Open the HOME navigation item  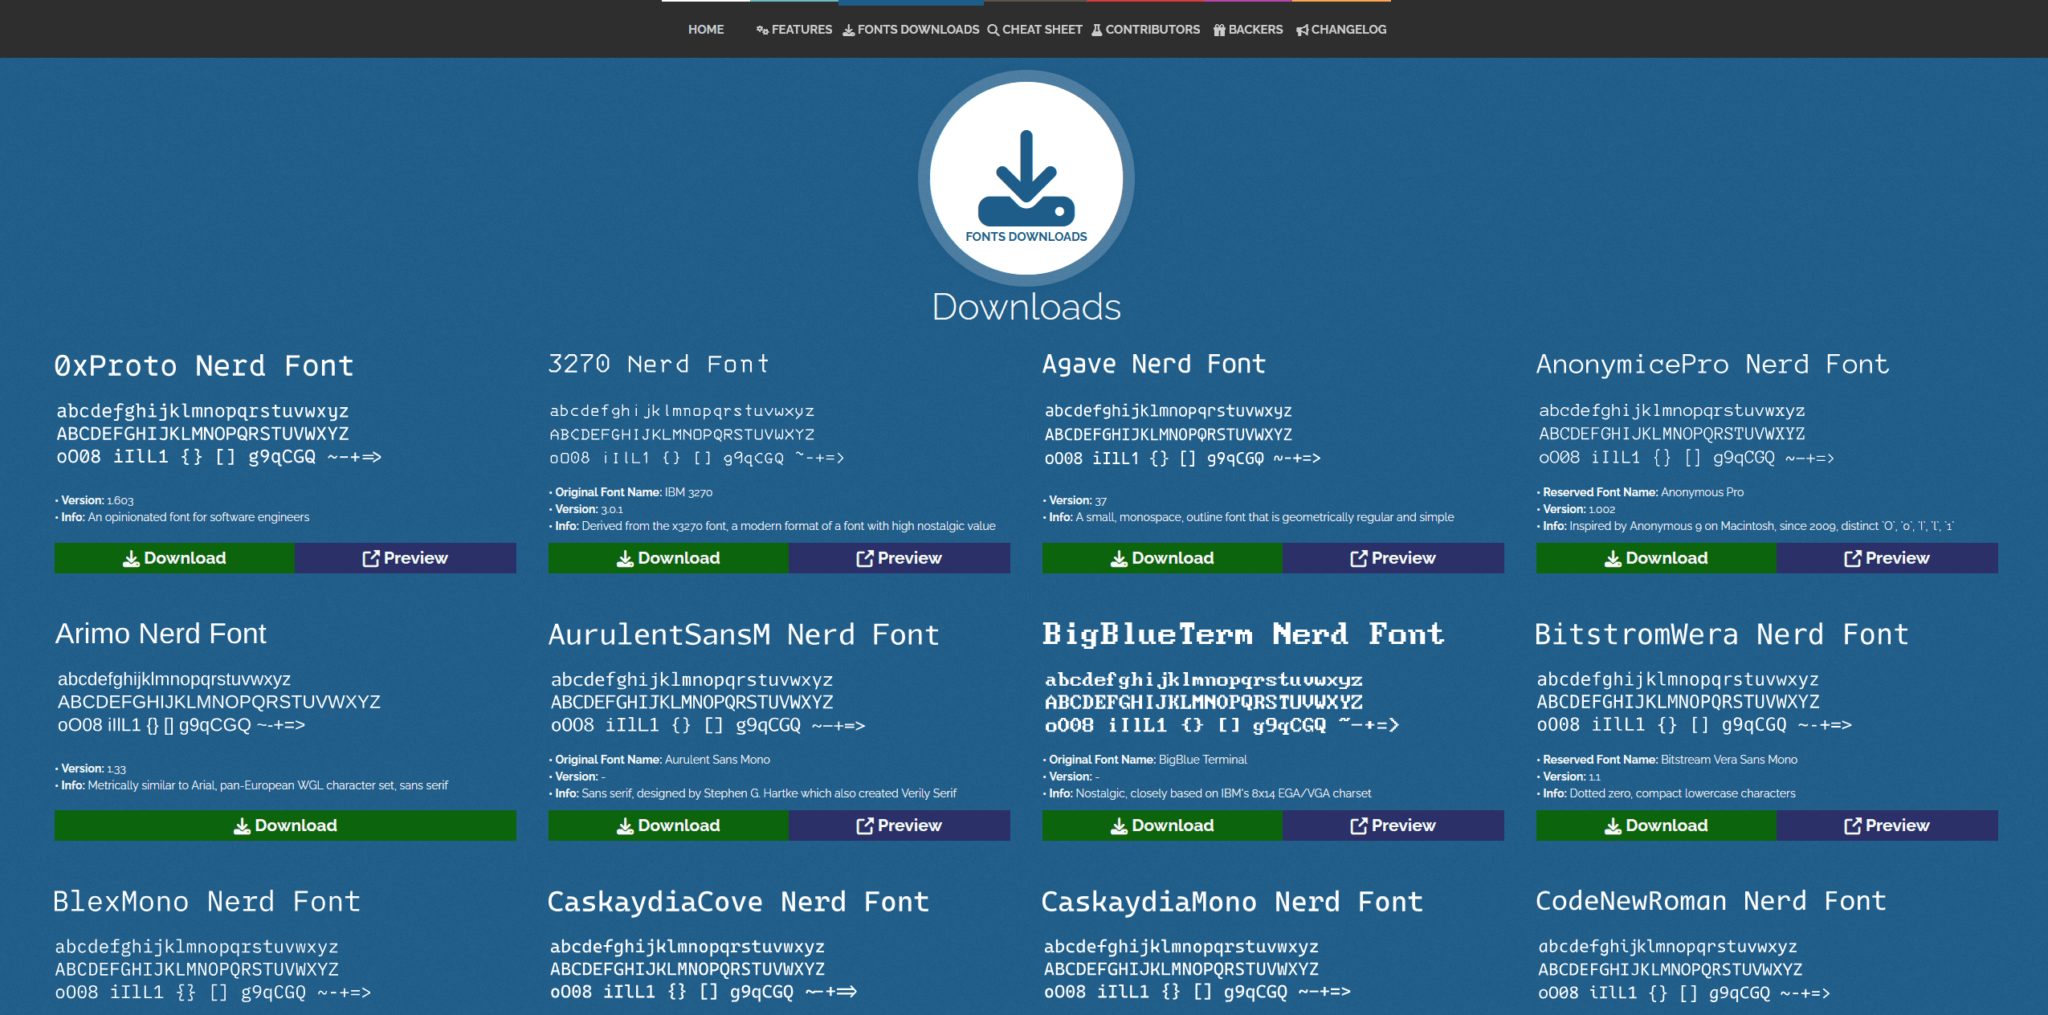[x=705, y=29]
